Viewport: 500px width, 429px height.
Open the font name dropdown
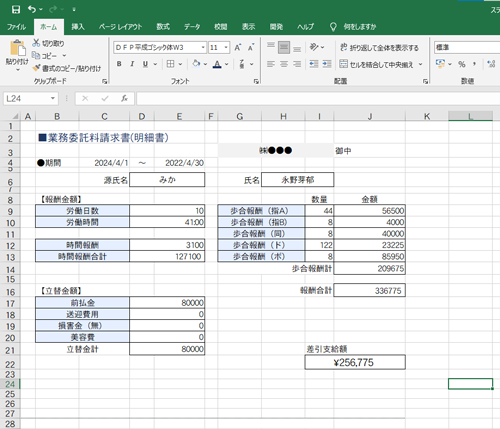click(203, 47)
